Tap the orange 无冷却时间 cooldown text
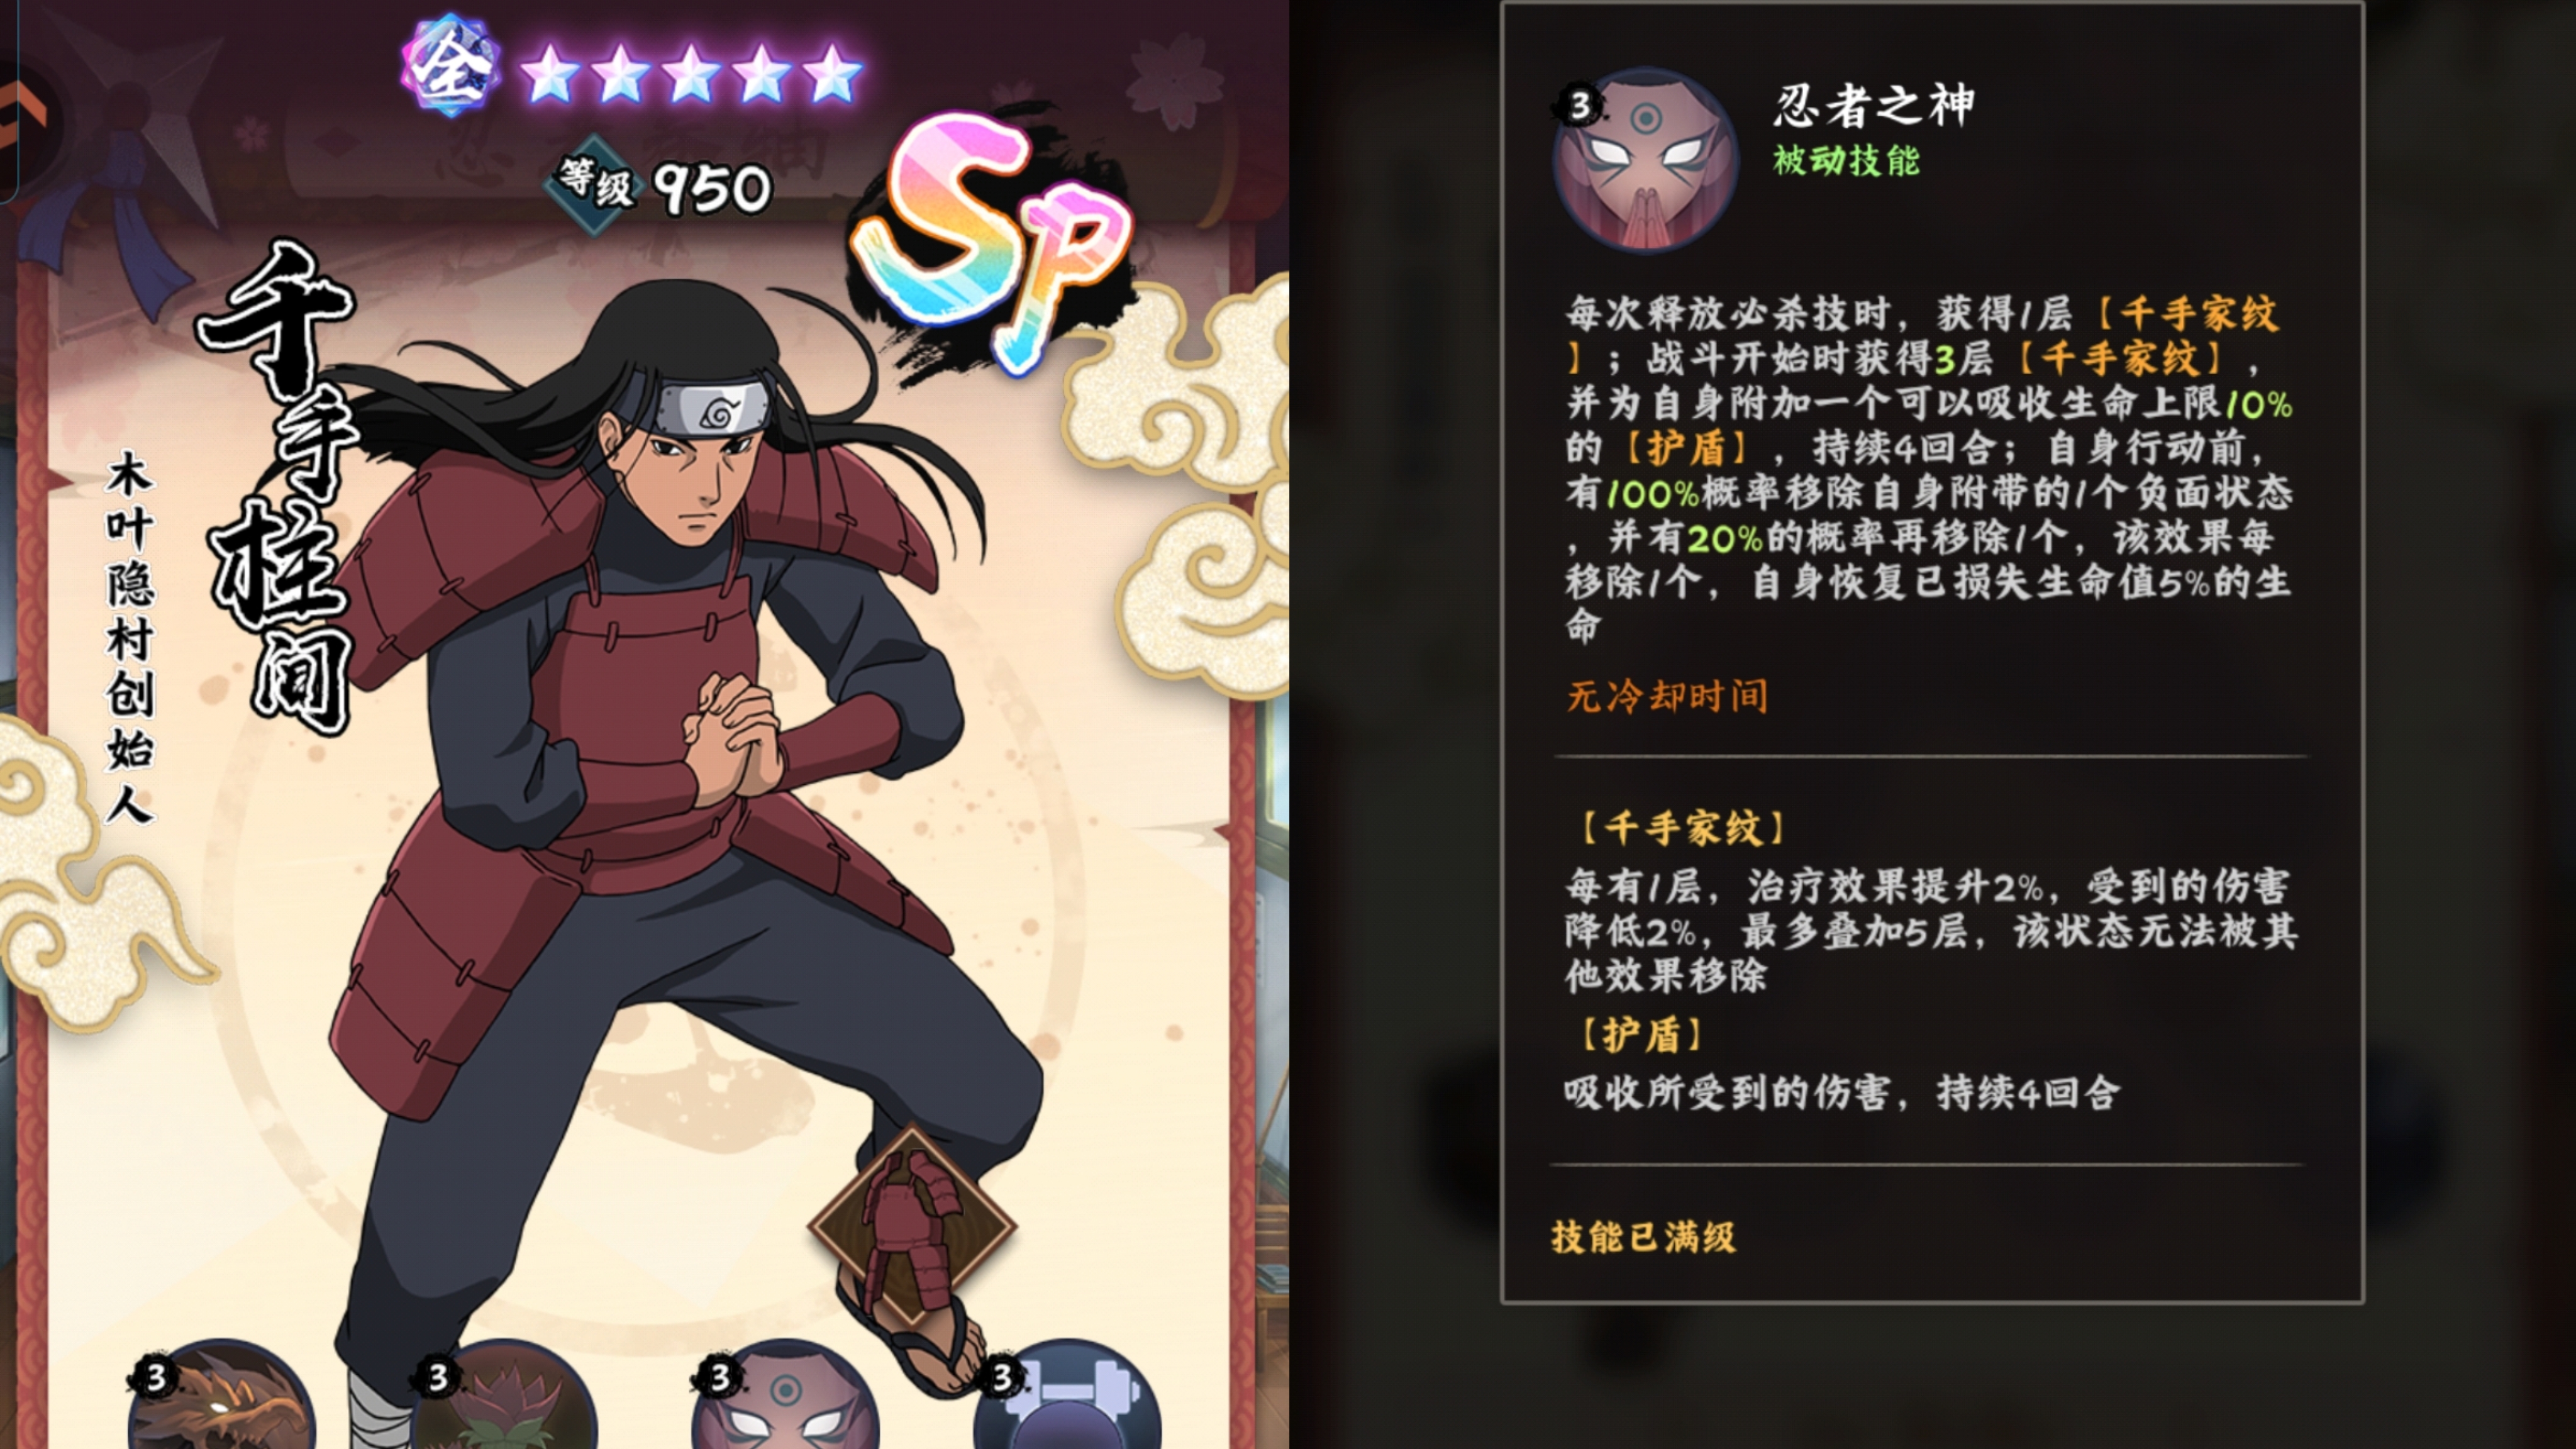Viewport: 2576px width, 1449px height. 1667,696
